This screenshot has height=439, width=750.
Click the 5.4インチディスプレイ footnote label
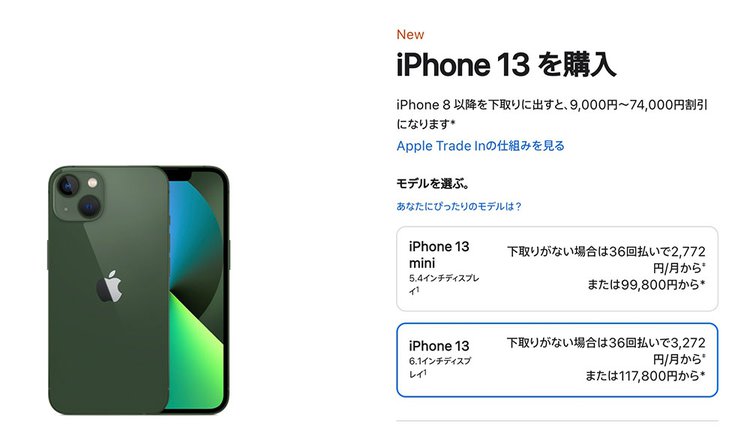point(444,284)
